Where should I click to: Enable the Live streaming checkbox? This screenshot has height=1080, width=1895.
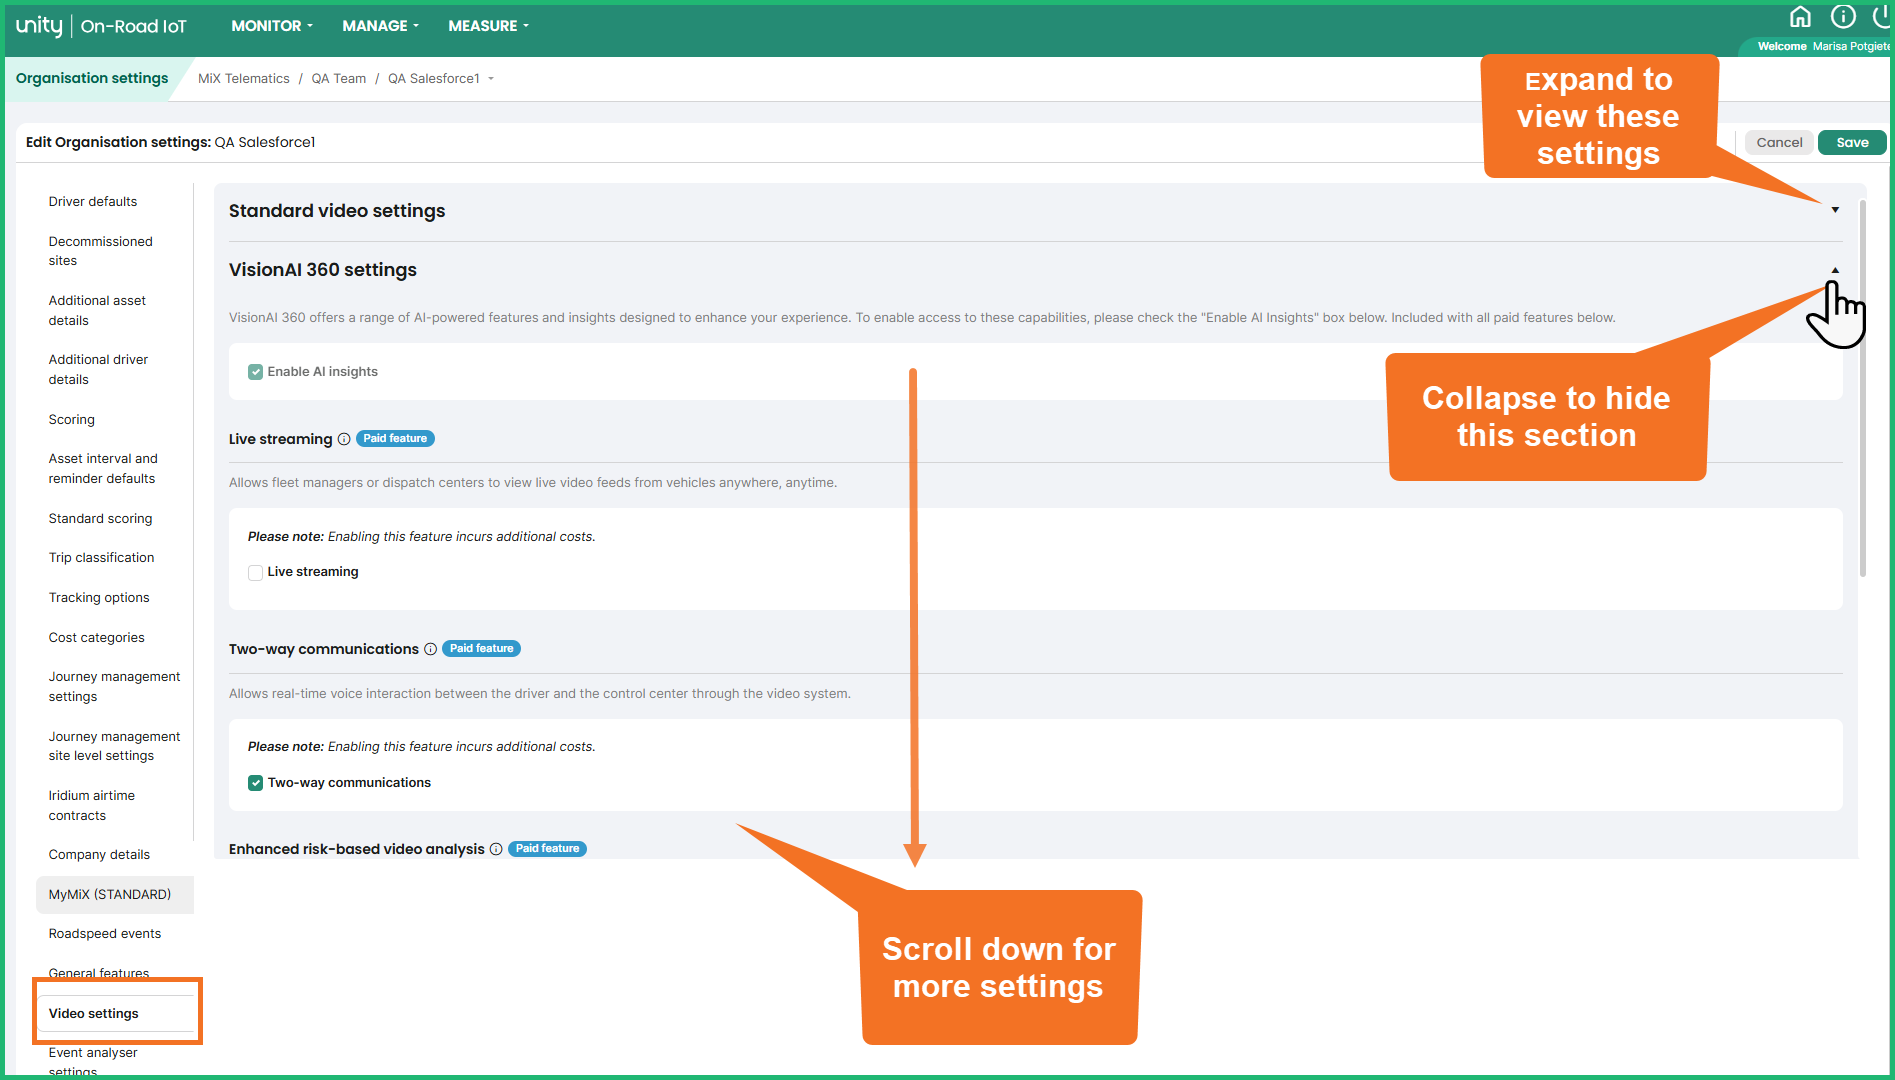[x=256, y=572]
